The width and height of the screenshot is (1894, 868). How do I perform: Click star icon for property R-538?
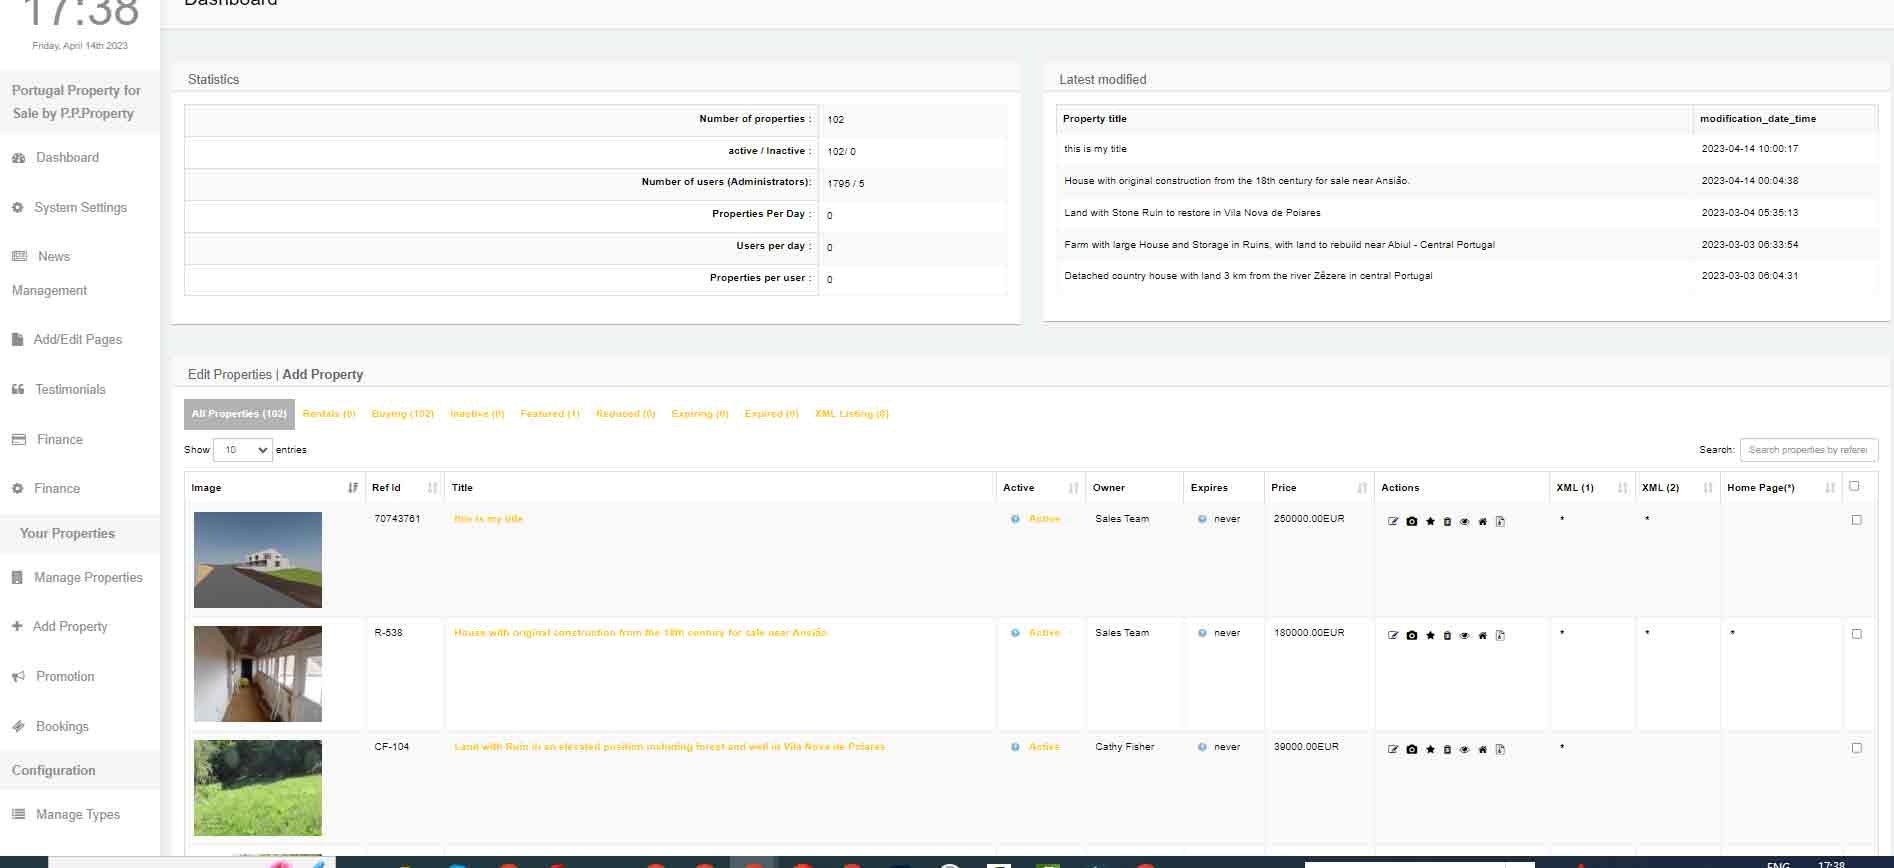[1430, 635]
